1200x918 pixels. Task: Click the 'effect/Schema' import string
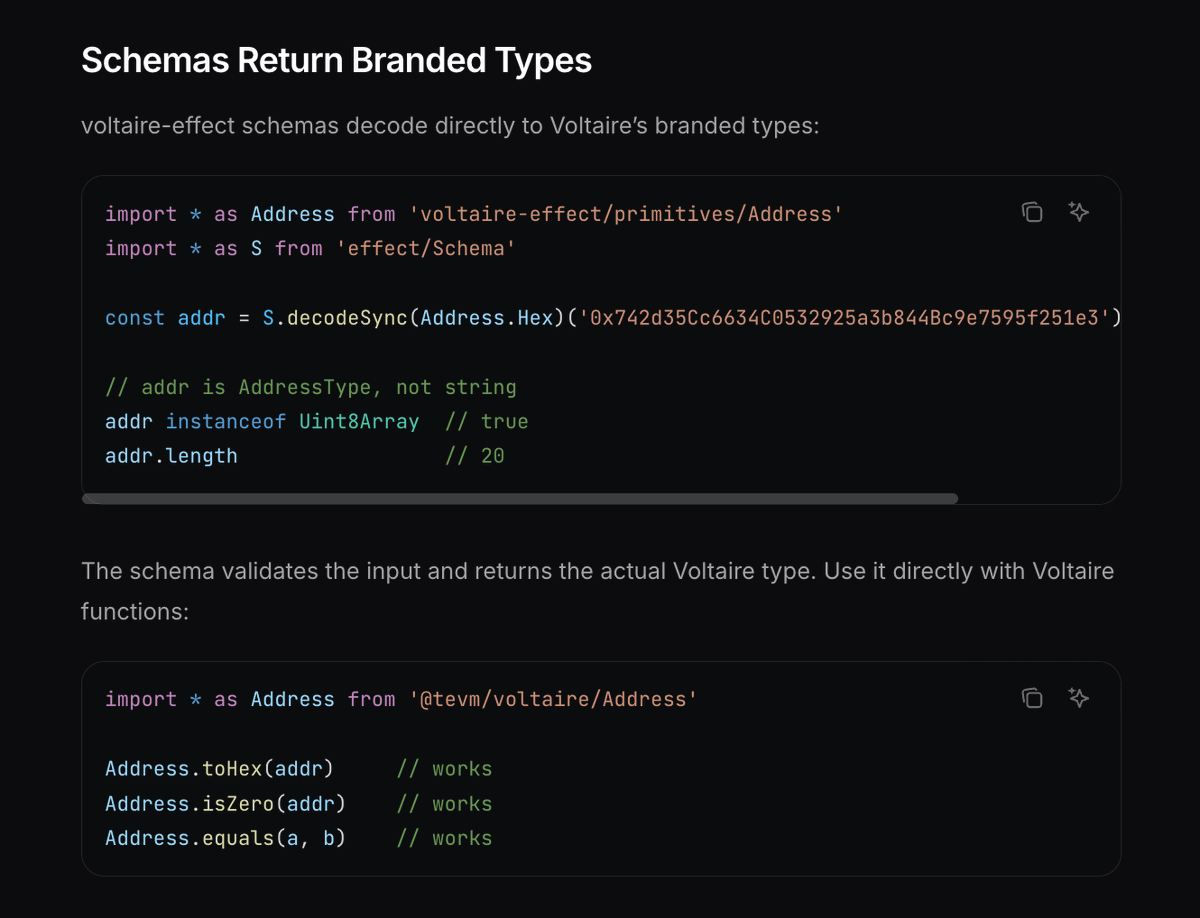427,248
